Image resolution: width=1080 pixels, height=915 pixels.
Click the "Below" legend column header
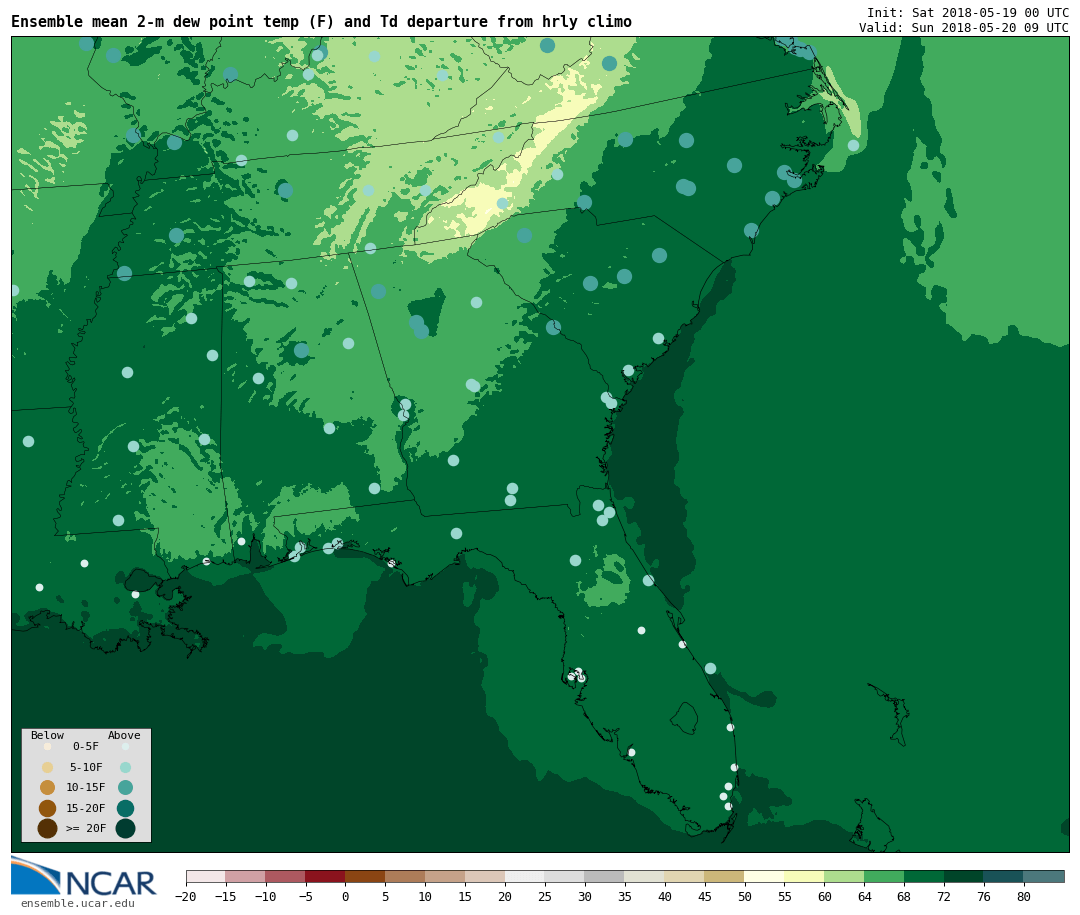[47, 735]
